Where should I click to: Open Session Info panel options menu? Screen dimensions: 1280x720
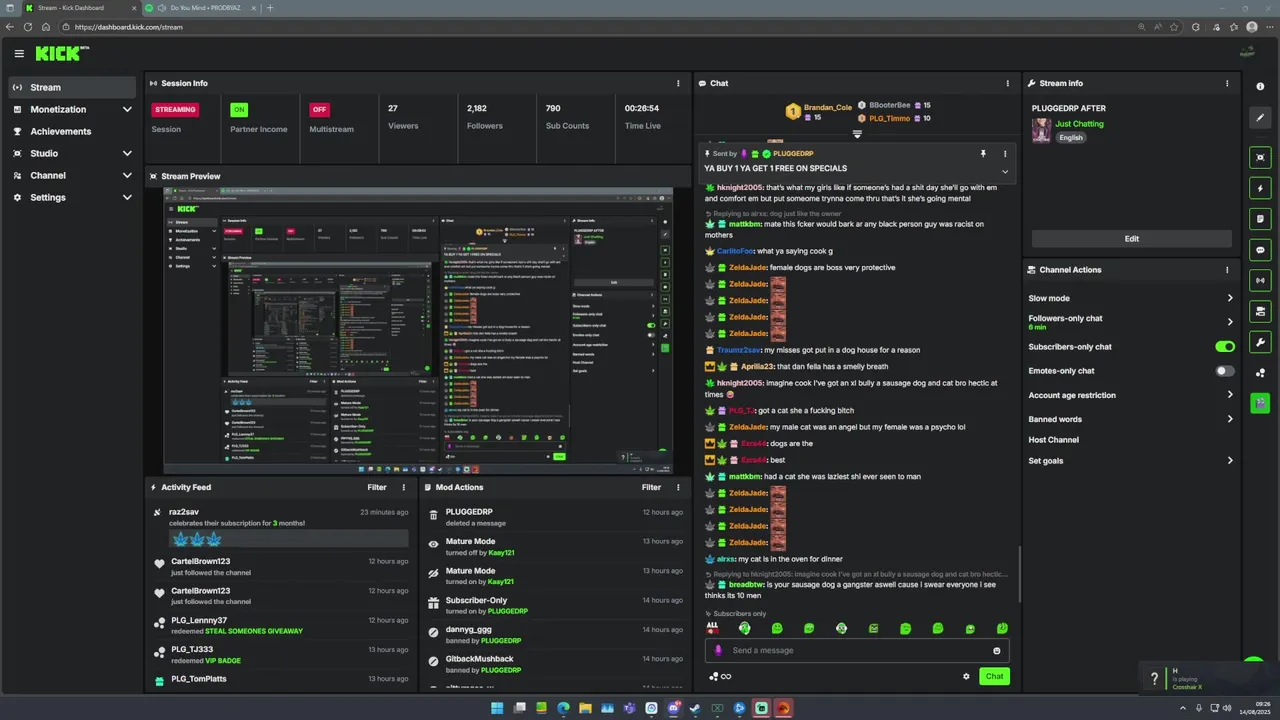click(x=678, y=83)
